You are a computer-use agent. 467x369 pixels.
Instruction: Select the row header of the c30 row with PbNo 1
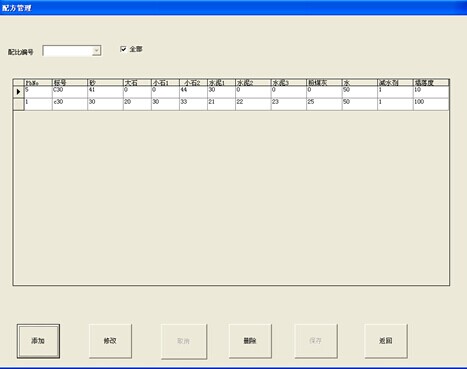coord(19,104)
